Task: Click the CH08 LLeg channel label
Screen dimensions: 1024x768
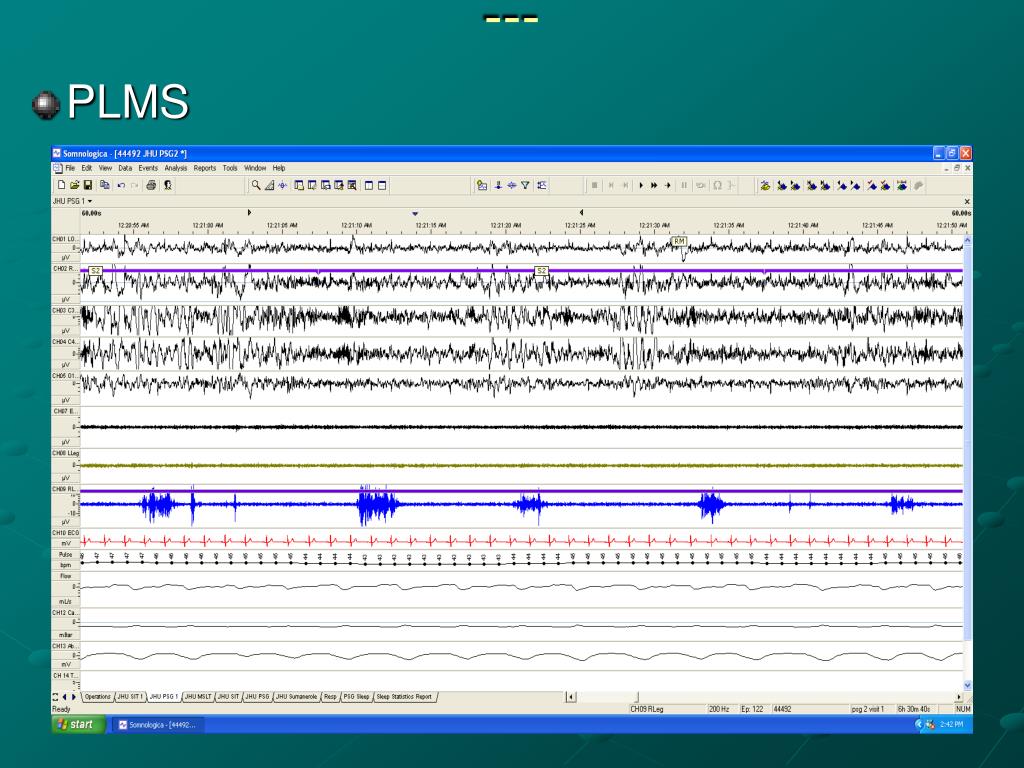Action: pos(65,453)
